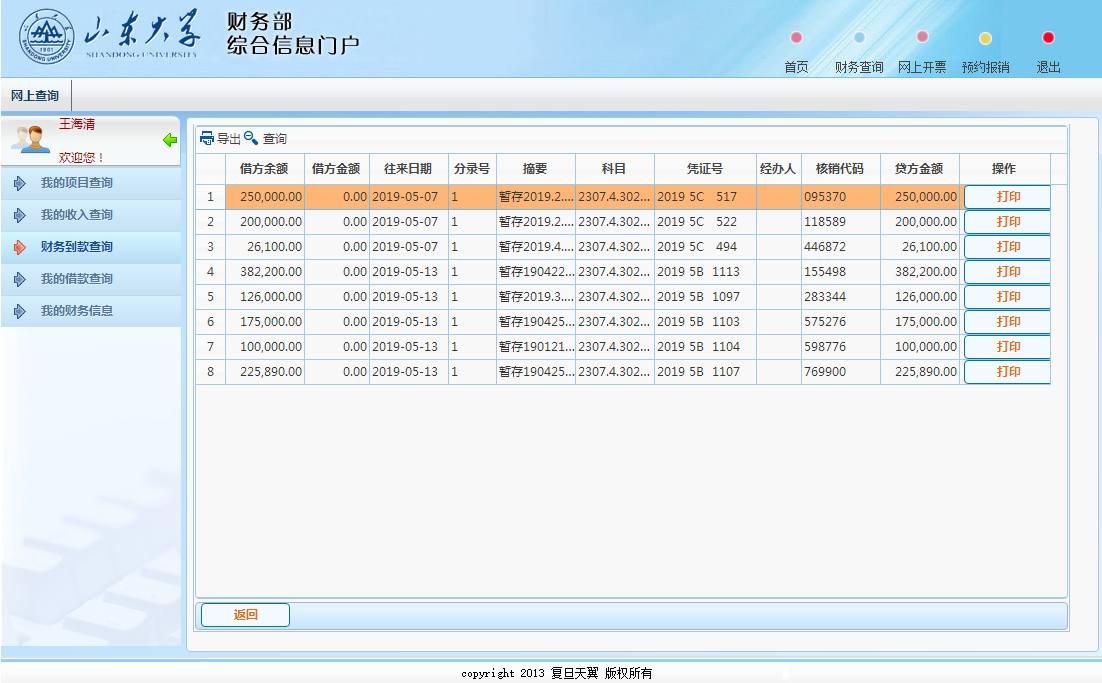Click the printer export icon

point(207,138)
